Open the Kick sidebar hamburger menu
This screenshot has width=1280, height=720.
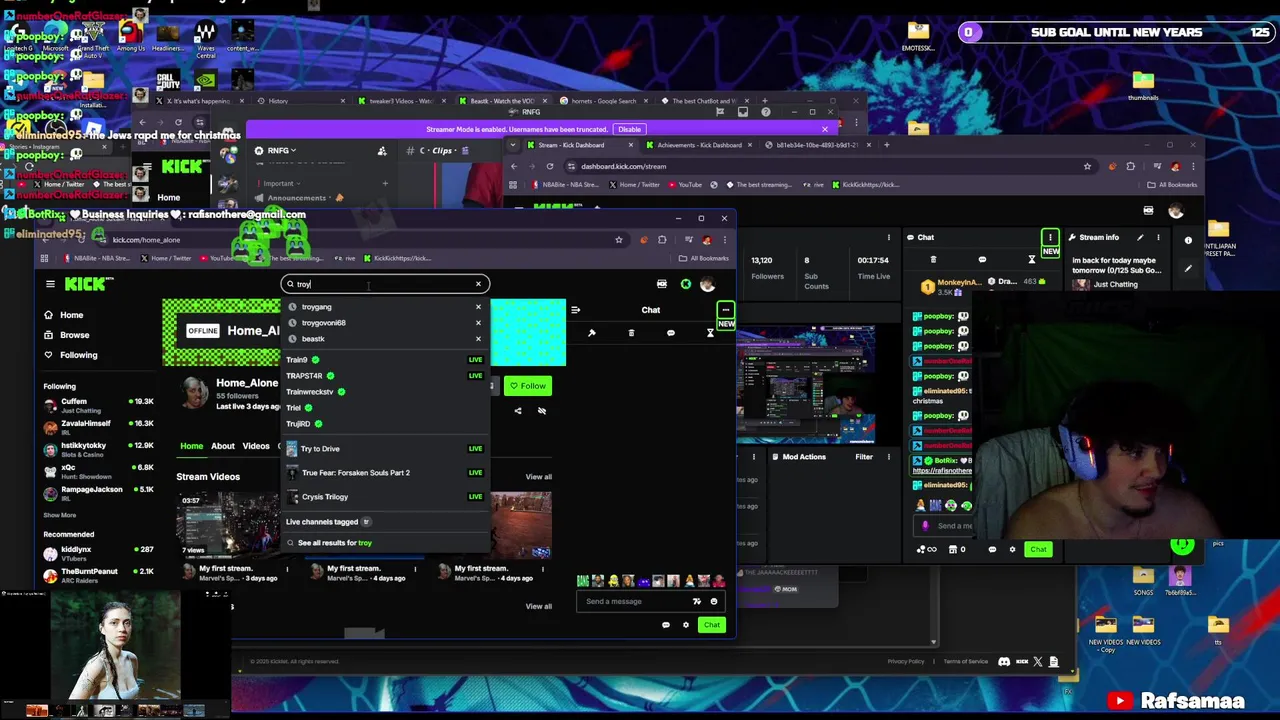click(x=50, y=284)
